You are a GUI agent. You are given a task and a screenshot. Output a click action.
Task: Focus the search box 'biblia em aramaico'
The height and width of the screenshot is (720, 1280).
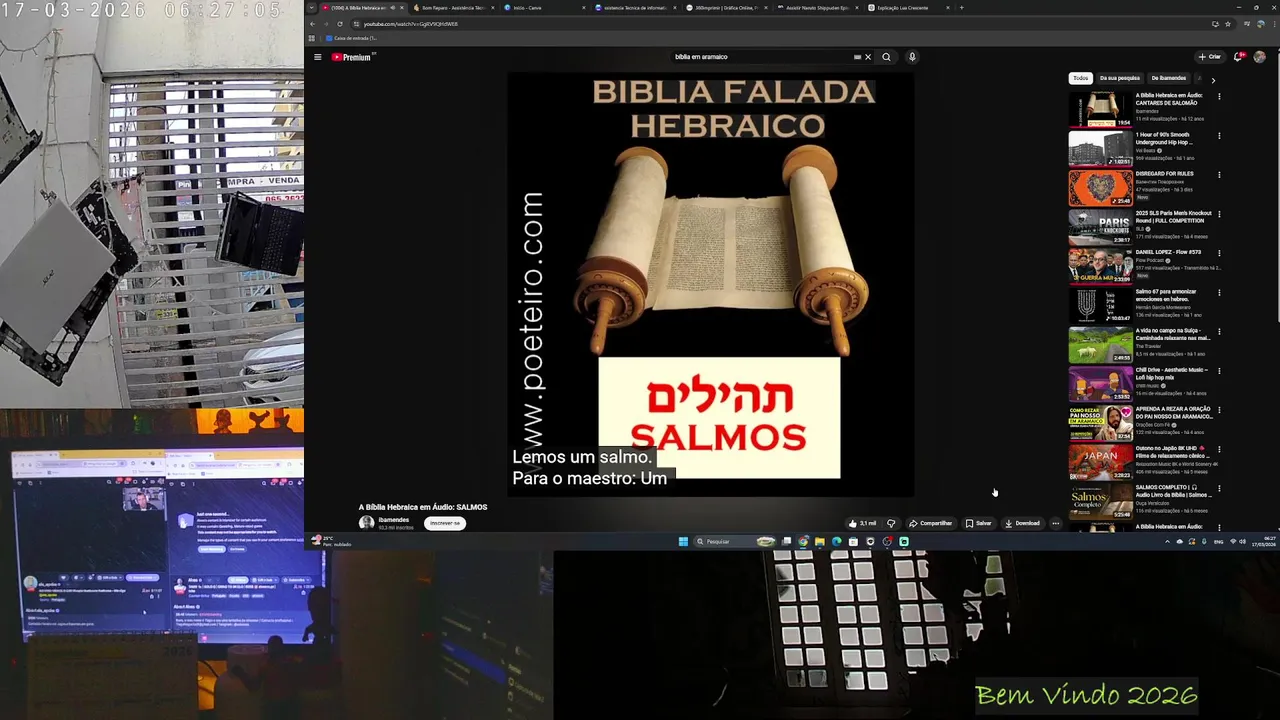(760, 57)
